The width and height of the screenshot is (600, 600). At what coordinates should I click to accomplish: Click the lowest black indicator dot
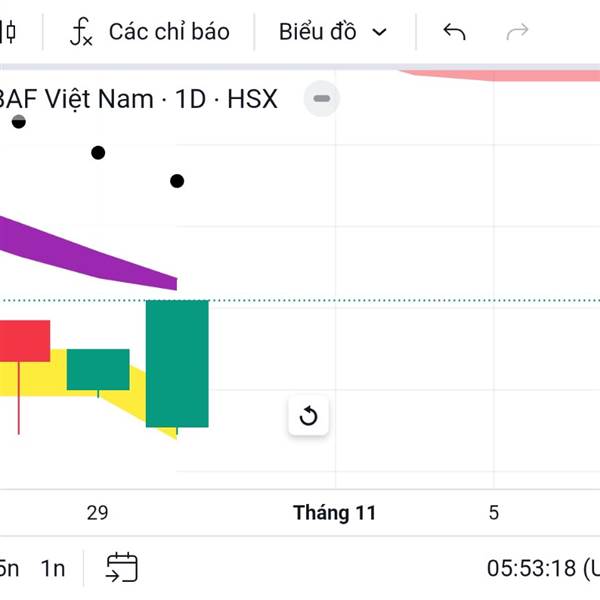(177, 181)
